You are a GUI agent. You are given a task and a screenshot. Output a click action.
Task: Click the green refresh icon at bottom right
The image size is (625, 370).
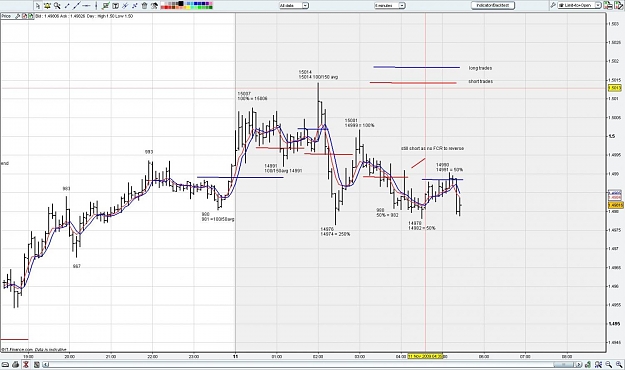click(588, 364)
